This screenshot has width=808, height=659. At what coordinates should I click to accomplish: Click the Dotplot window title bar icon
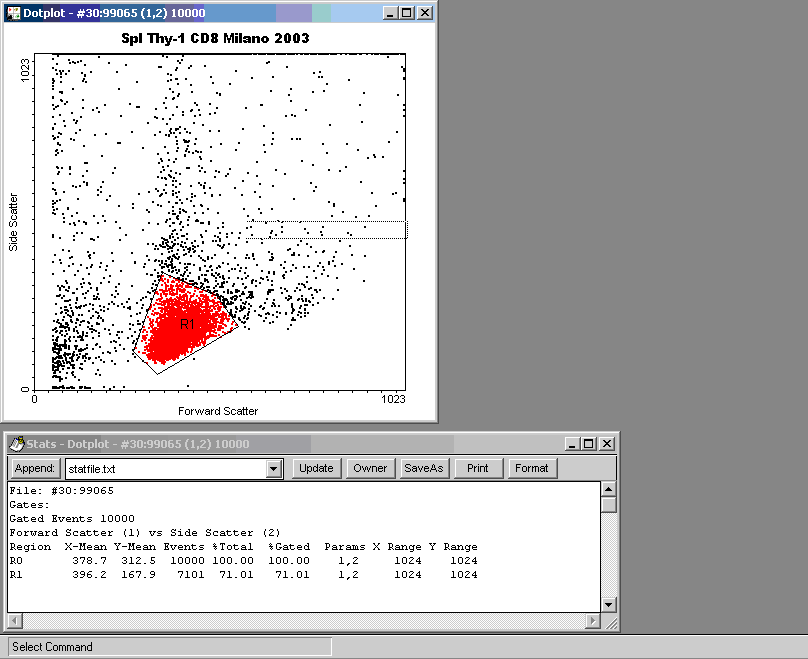[13, 13]
